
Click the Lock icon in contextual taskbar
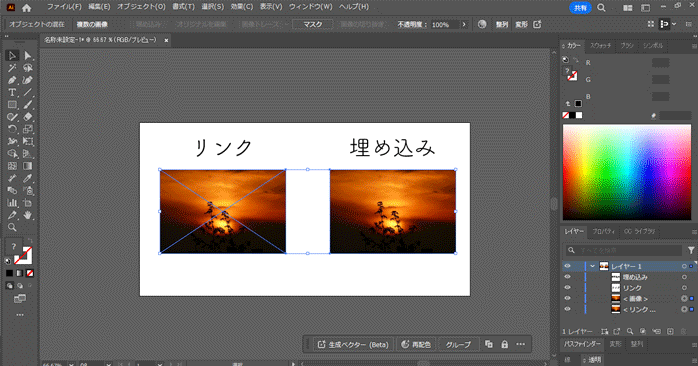504,344
